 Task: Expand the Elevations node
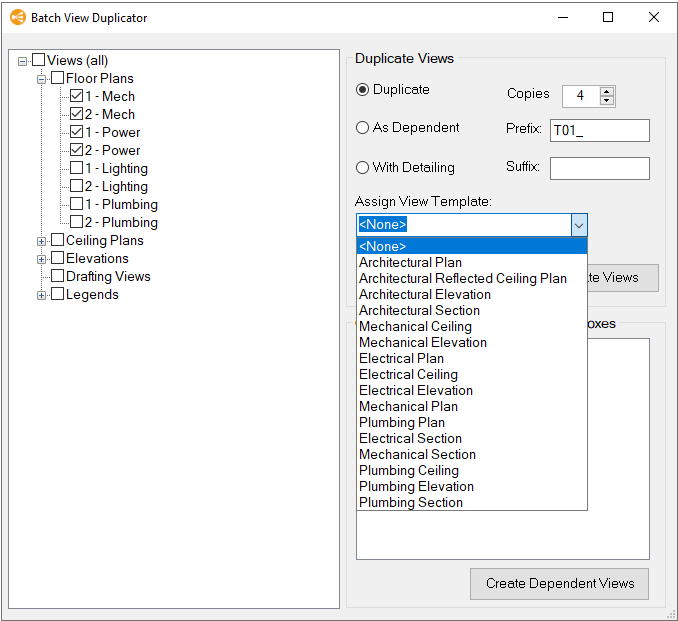coord(42,259)
